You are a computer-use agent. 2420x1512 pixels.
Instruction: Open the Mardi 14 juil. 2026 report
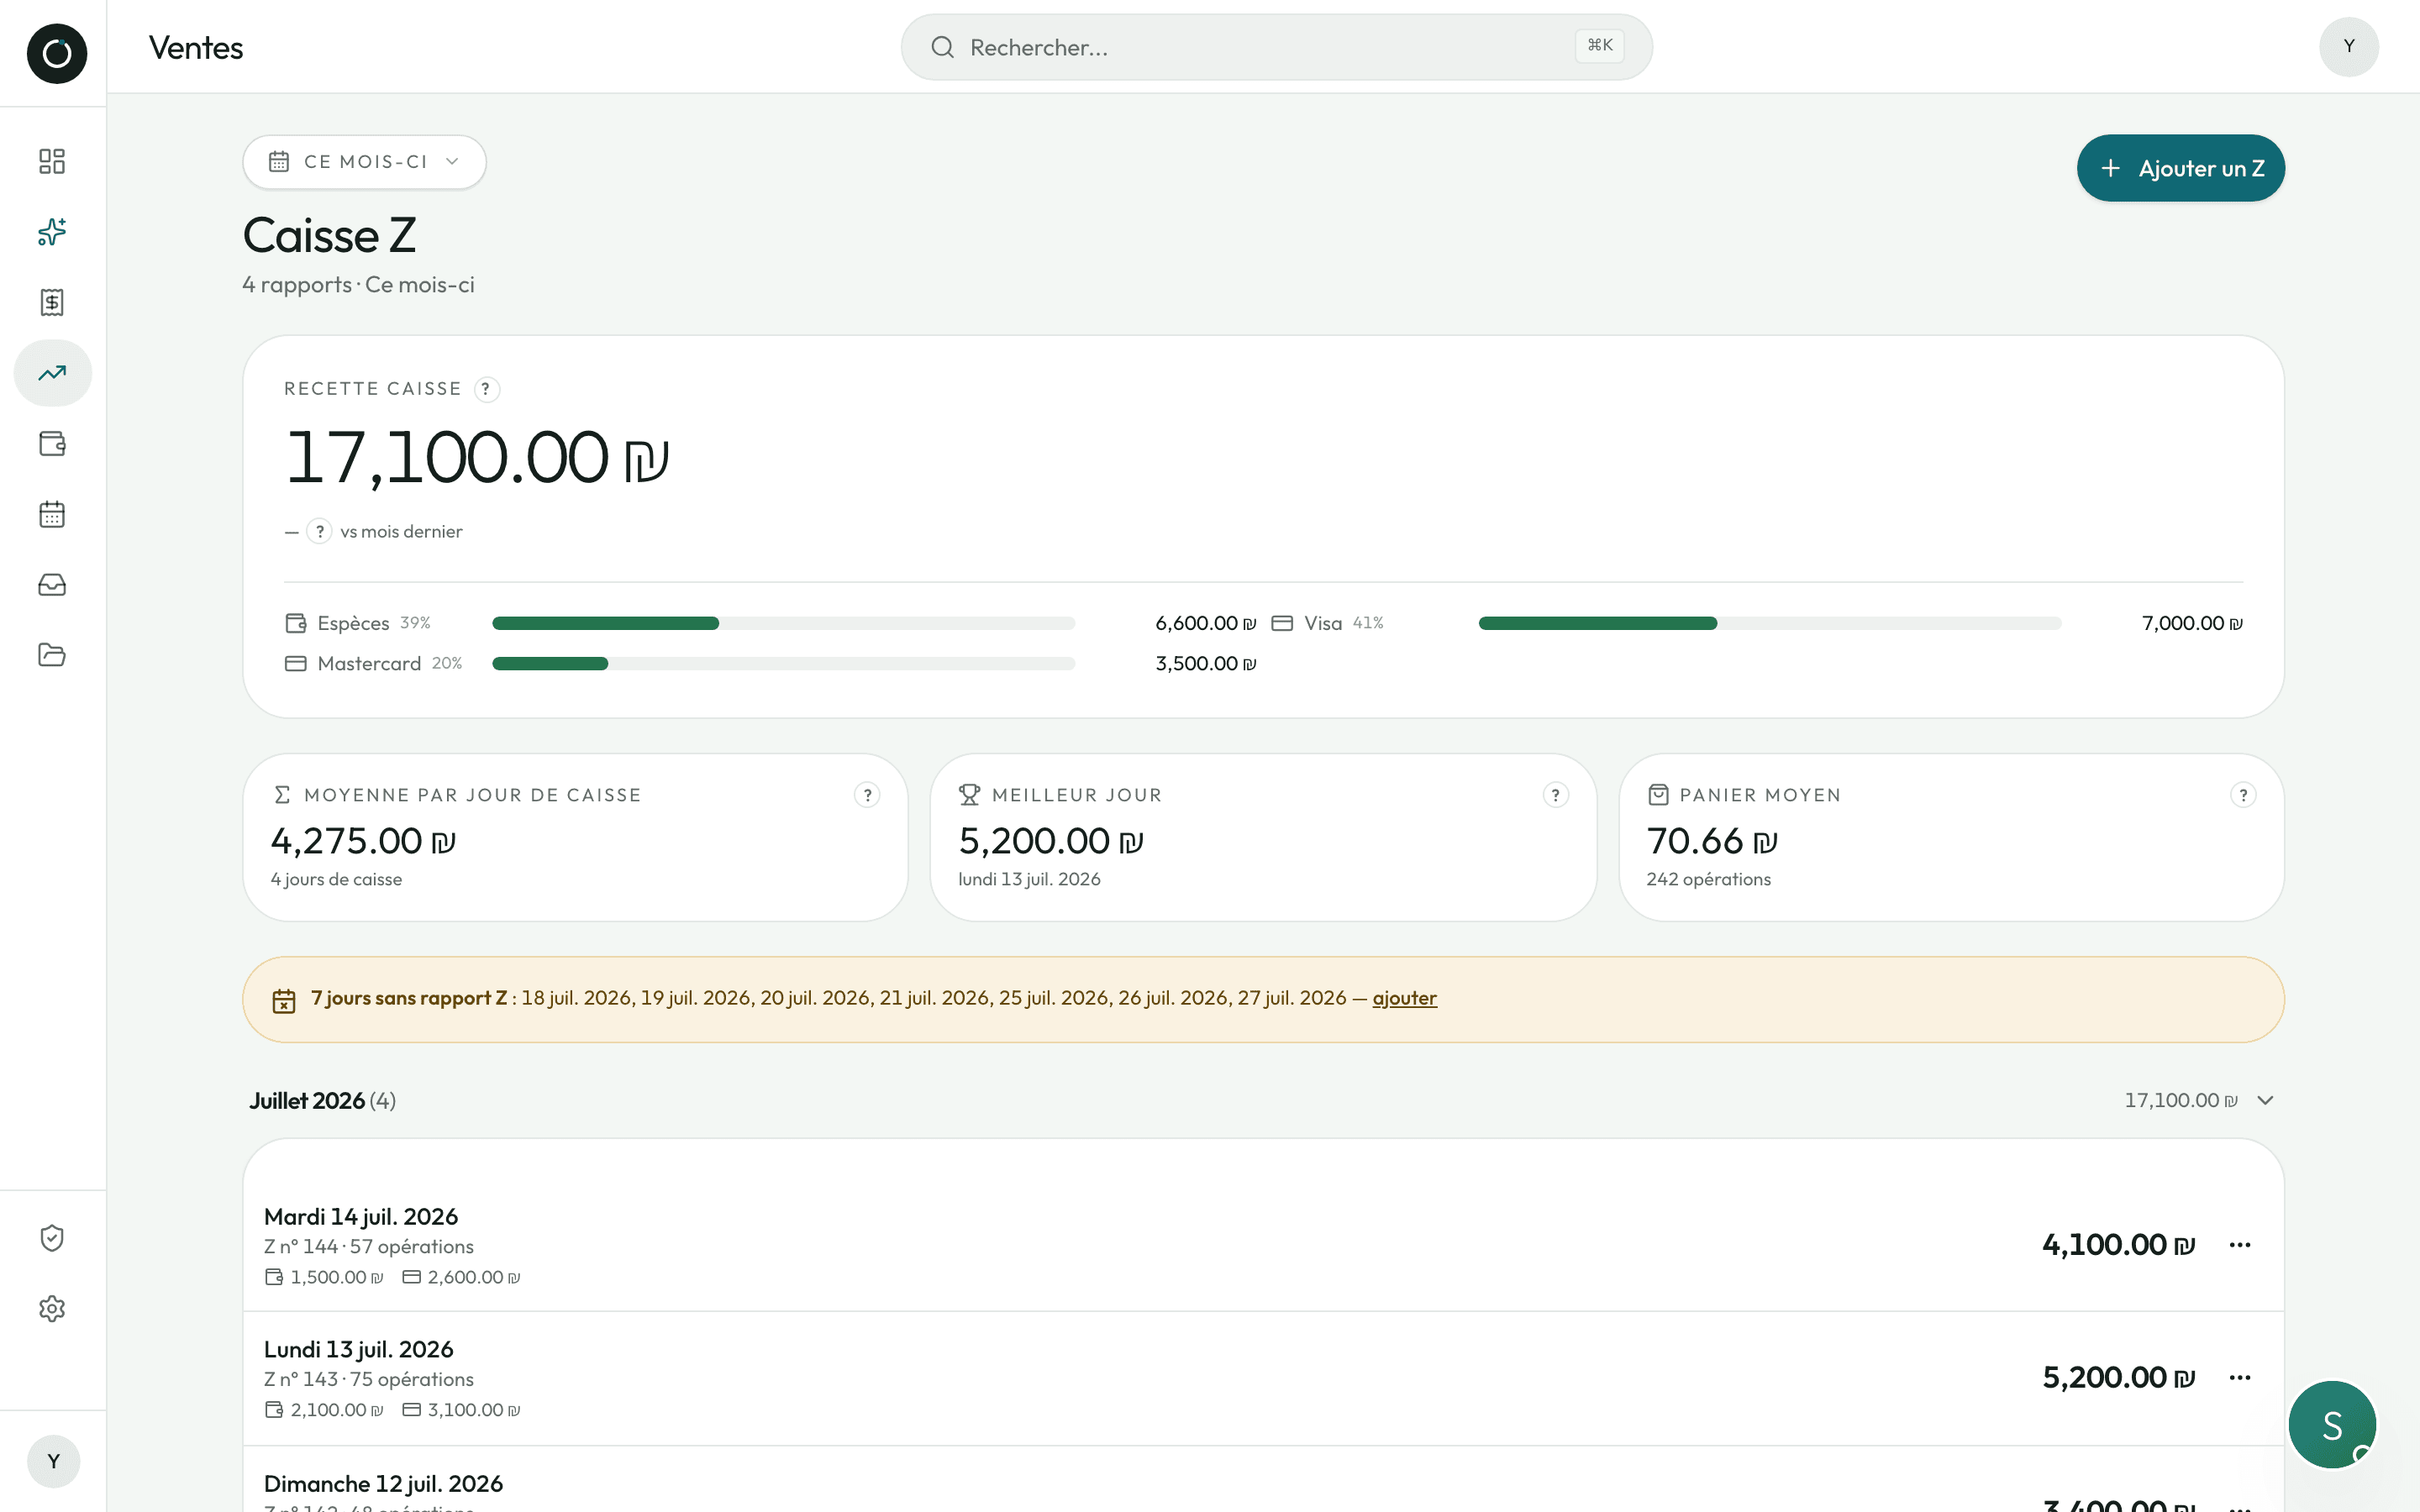click(x=1263, y=1245)
